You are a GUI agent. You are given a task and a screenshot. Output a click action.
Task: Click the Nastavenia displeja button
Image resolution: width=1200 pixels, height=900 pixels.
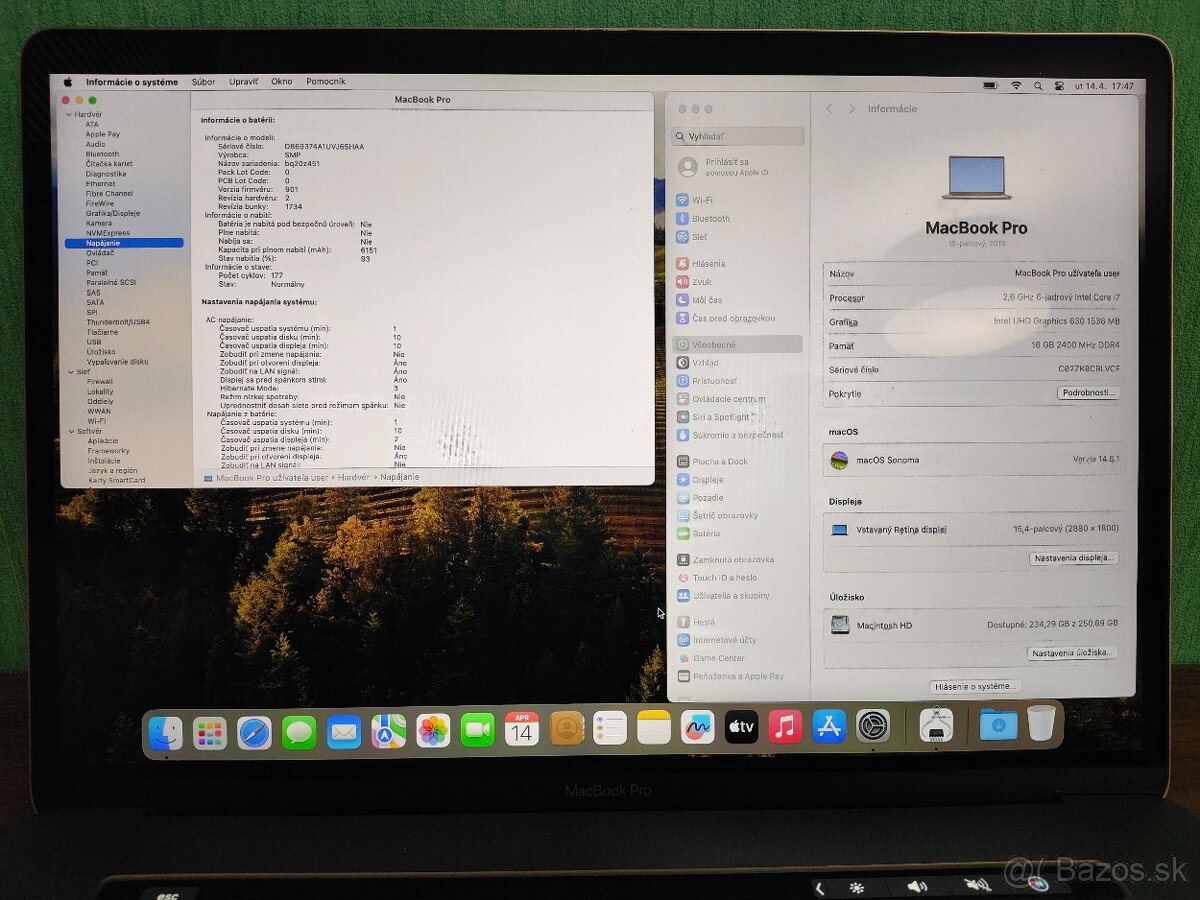coord(1074,558)
